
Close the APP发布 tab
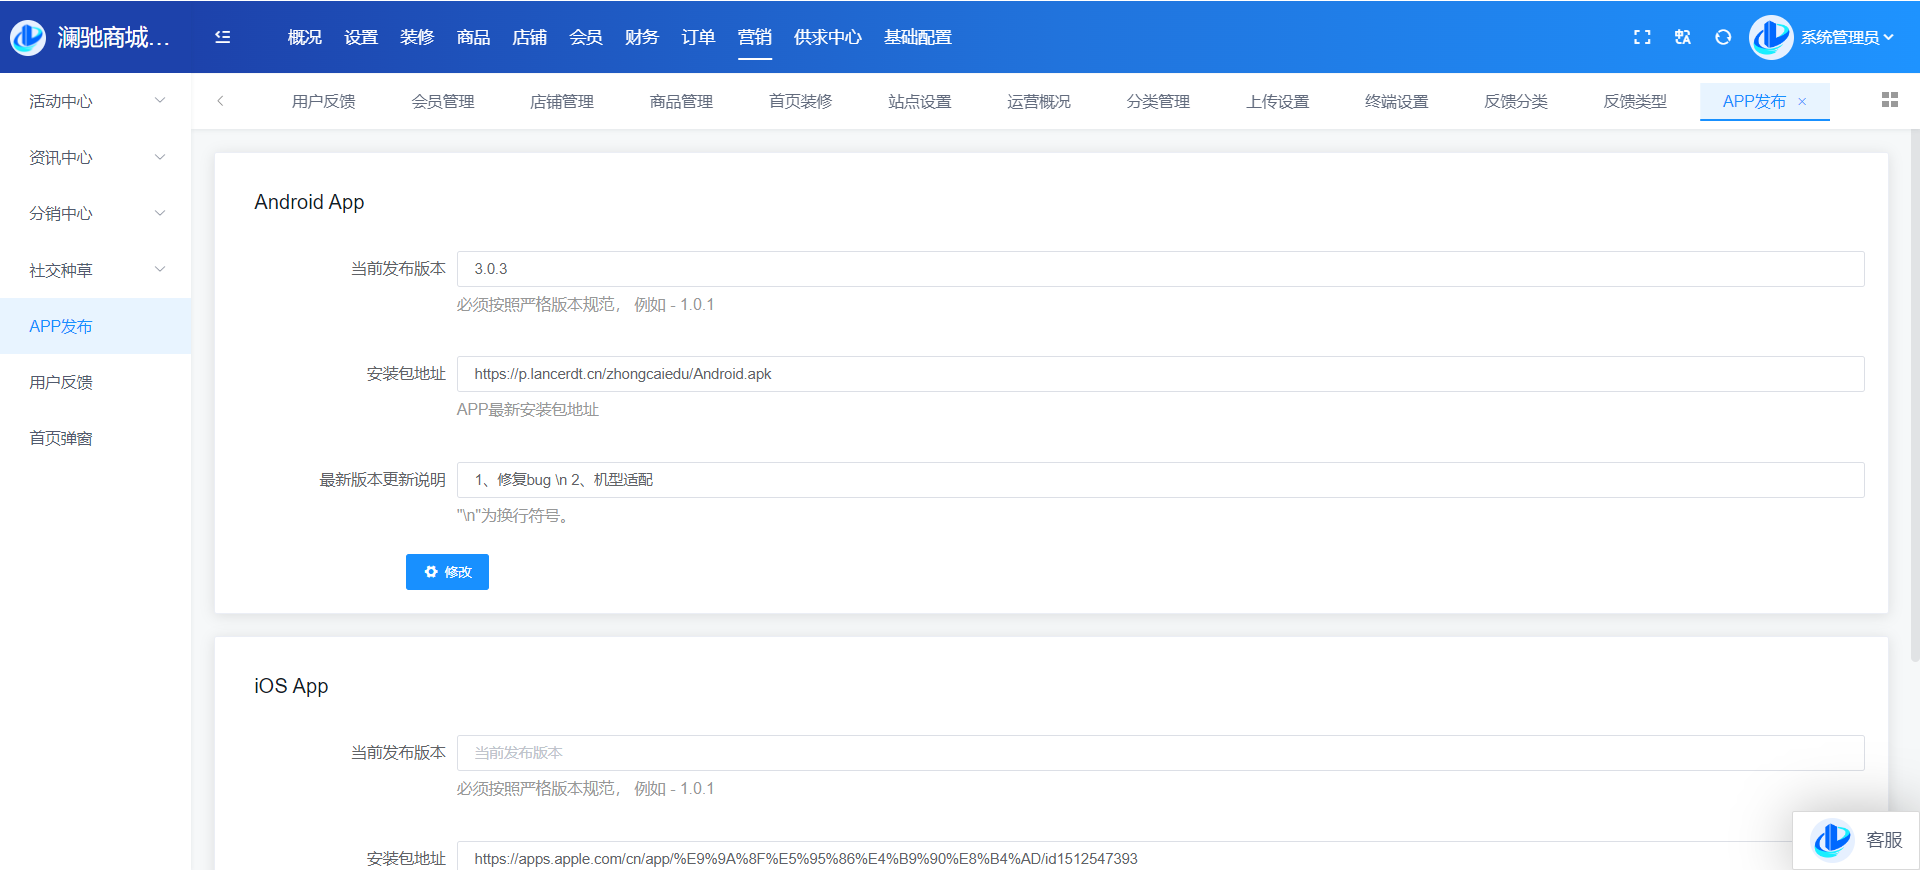click(1802, 102)
